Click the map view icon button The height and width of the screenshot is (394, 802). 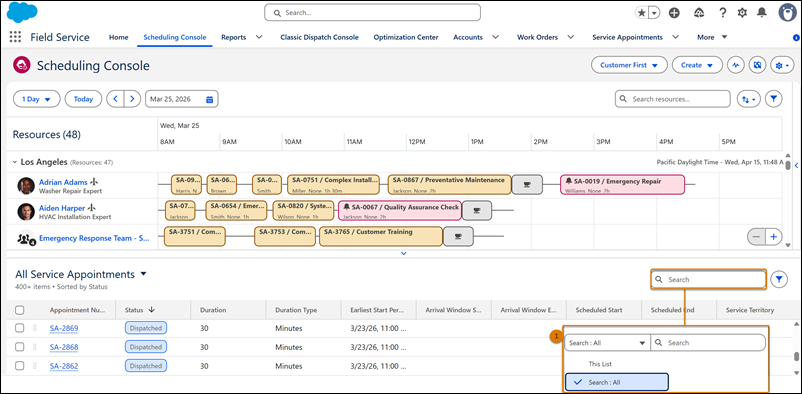point(758,65)
